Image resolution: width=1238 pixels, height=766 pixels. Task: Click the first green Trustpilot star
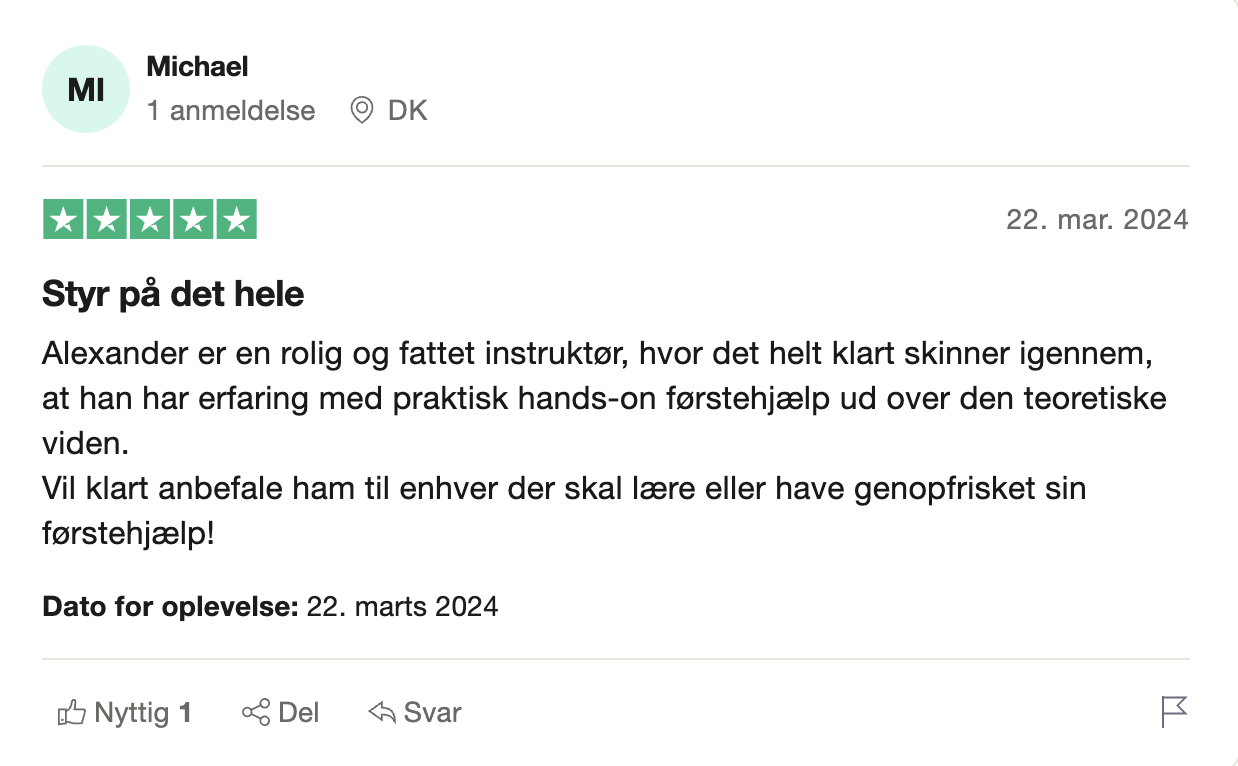tap(62, 219)
